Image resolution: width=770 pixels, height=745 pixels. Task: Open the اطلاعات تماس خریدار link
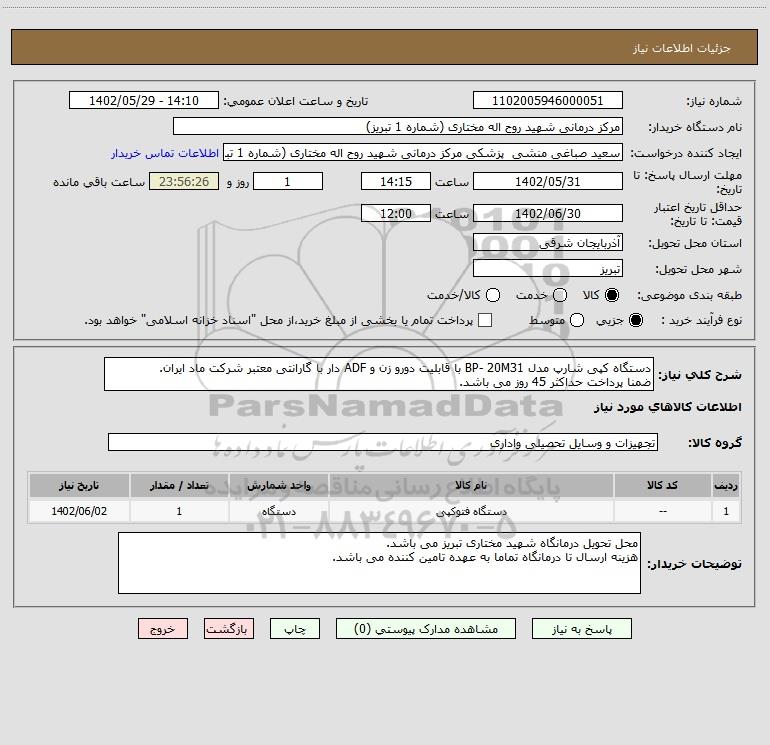[165, 153]
